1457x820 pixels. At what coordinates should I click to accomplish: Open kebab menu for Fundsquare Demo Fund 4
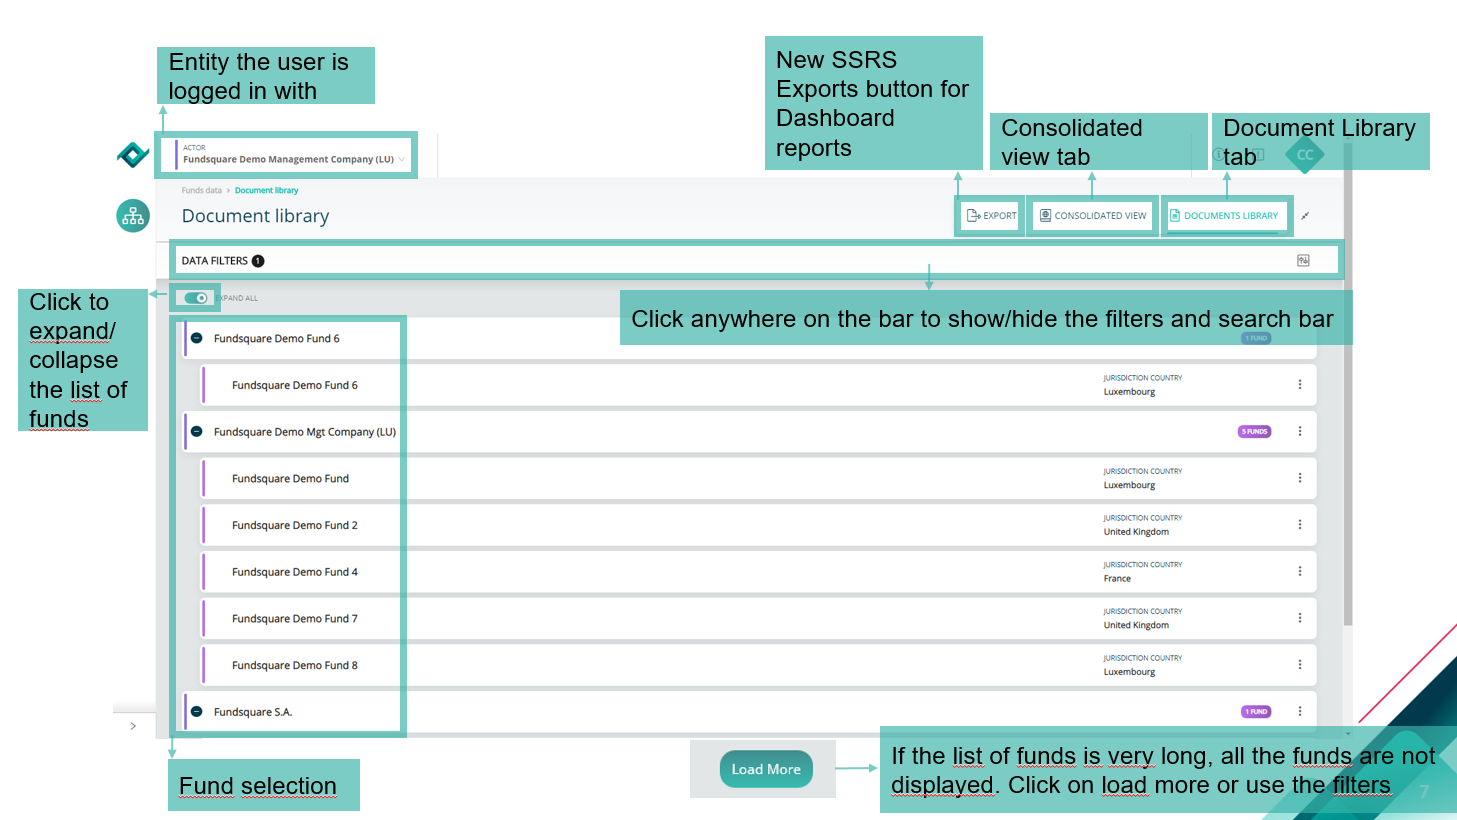(x=1300, y=572)
